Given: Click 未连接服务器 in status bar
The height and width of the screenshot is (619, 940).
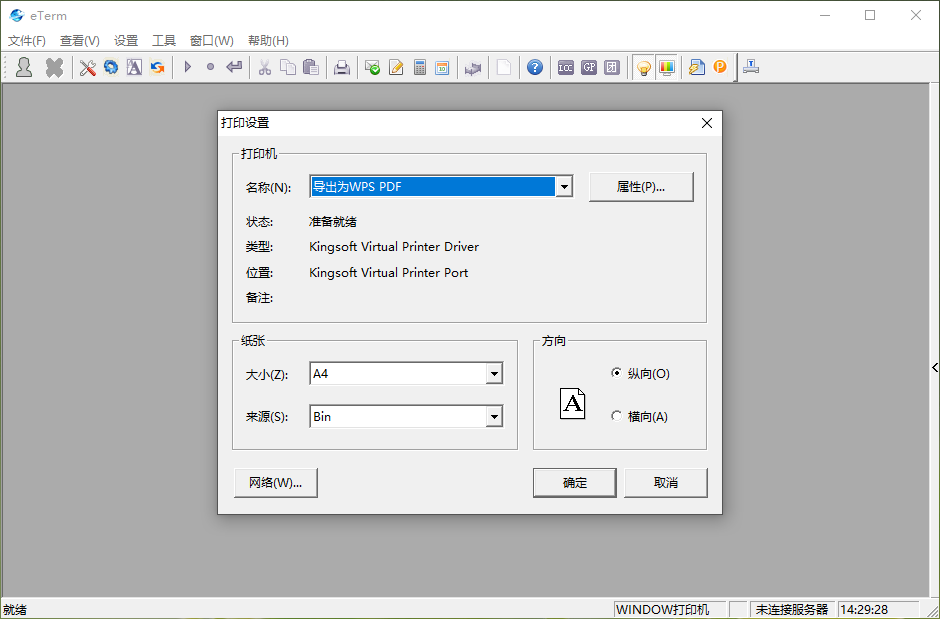Looking at the screenshot, I should tap(791, 610).
